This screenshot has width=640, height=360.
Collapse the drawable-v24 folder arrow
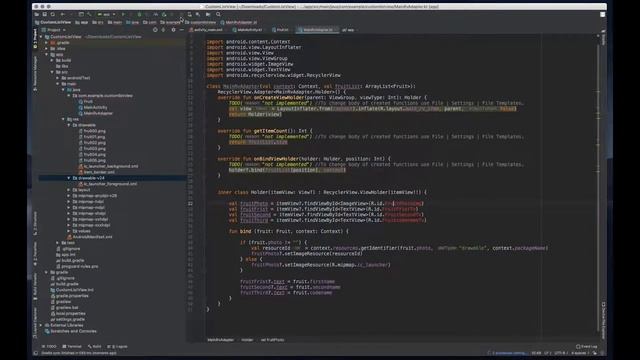point(69,178)
